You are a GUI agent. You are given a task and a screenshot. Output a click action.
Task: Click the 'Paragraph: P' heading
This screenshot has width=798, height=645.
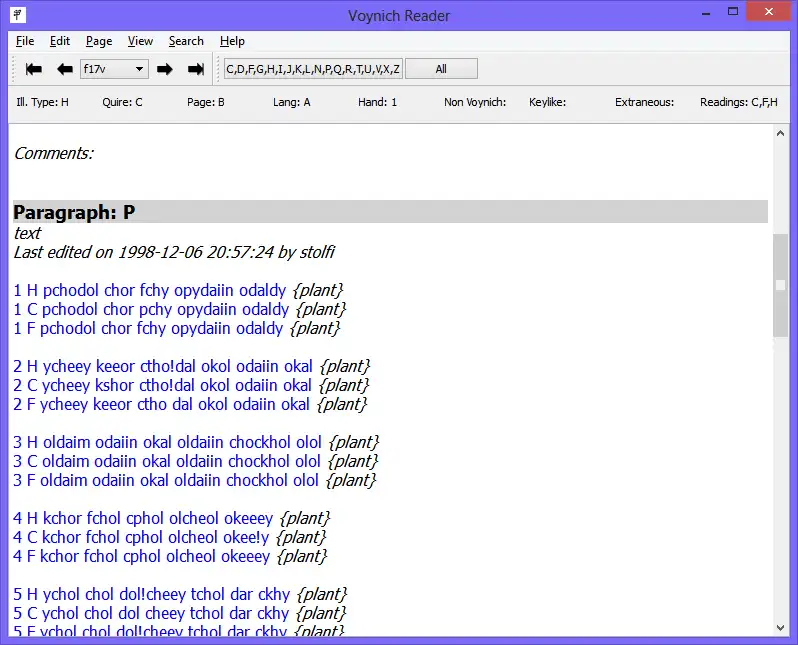pyautogui.click(x=74, y=212)
